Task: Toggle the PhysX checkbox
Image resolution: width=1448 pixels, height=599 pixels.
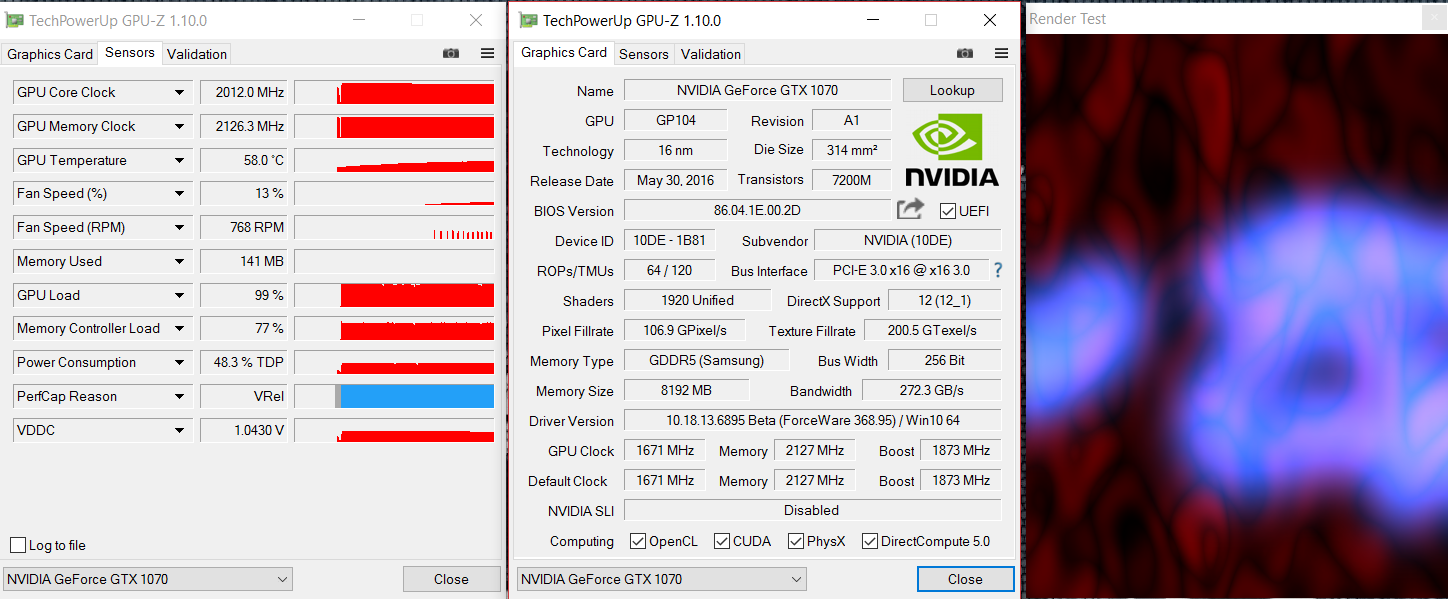Action: (x=796, y=541)
